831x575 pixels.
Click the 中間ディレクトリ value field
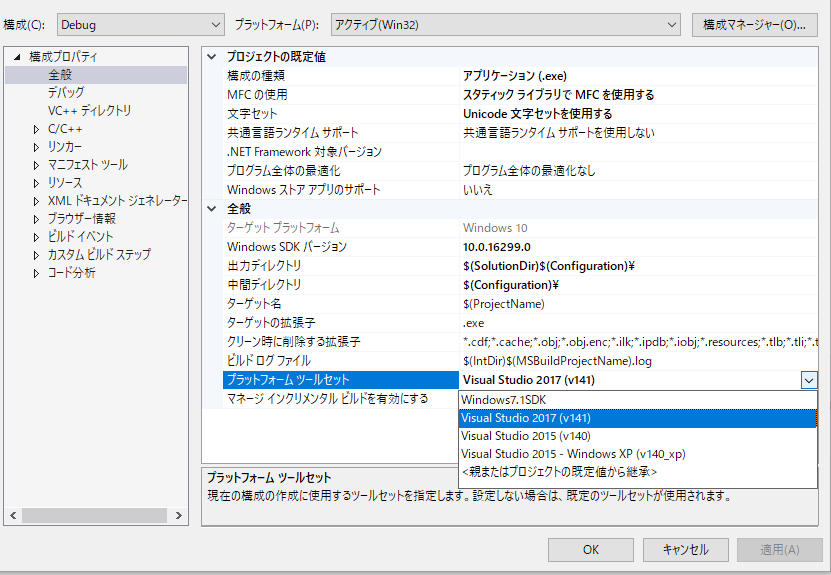pos(638,285)
